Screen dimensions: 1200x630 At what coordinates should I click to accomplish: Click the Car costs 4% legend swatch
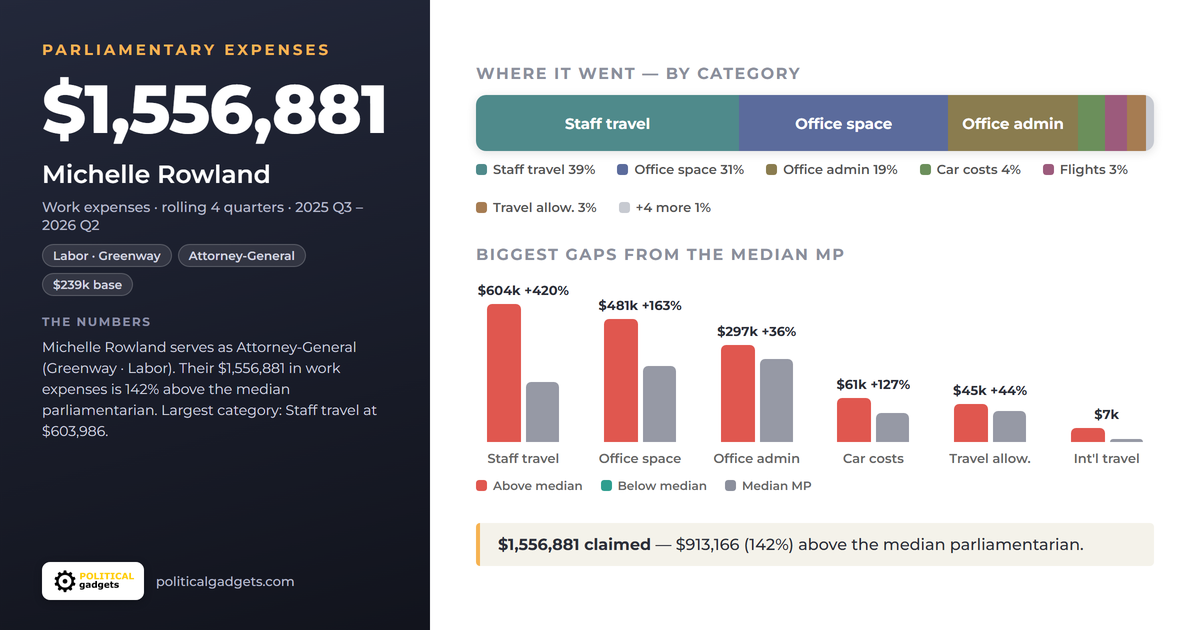(x=926, y=170)
